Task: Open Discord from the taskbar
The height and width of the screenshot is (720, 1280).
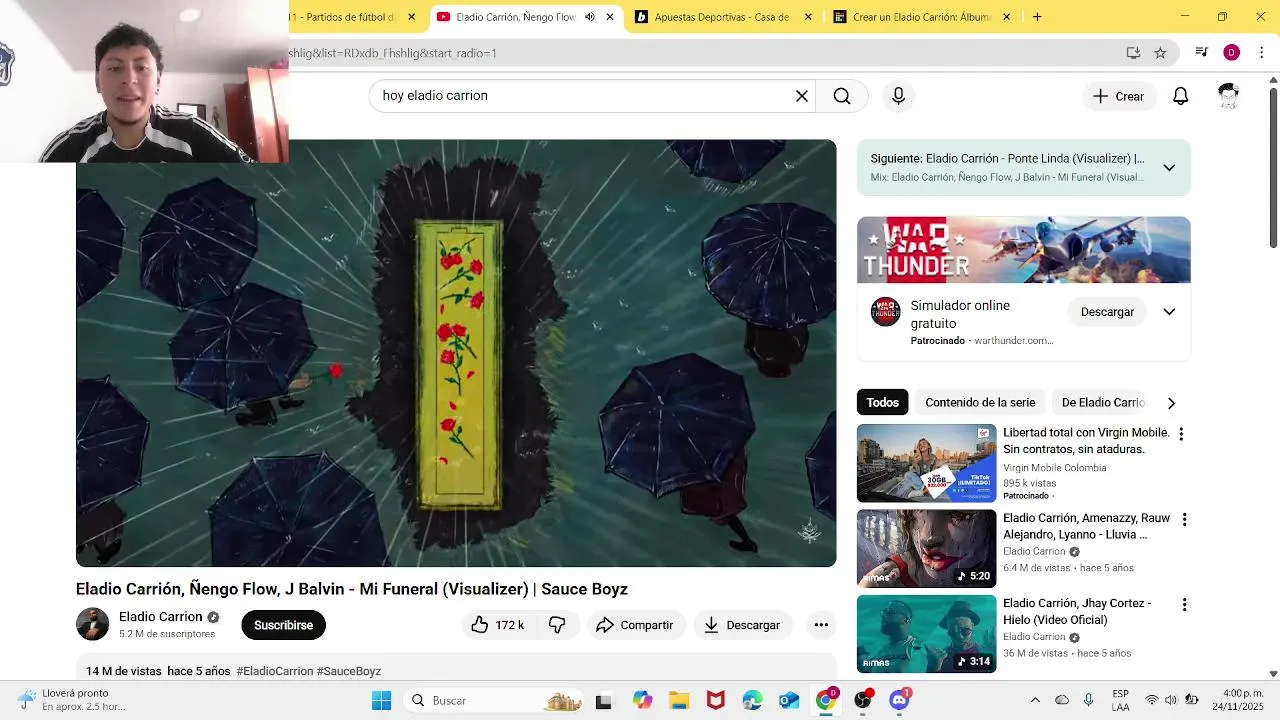Action: click(x=899, y=700)
